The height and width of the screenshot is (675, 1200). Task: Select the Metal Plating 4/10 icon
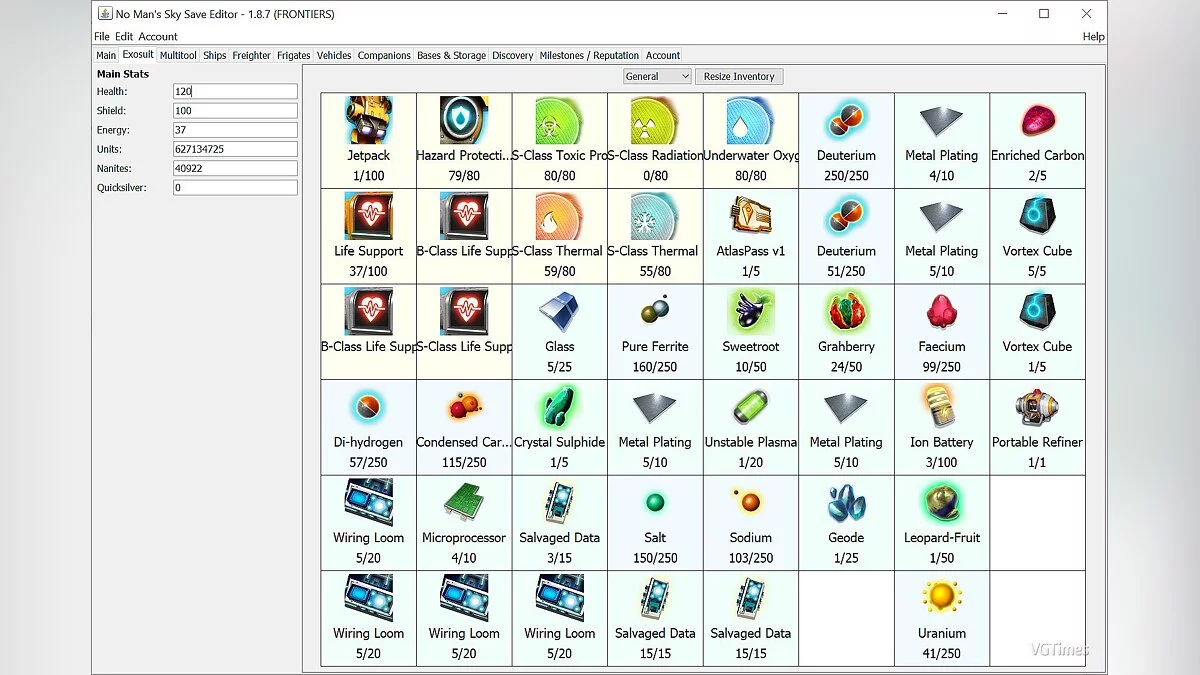(942, 121)
